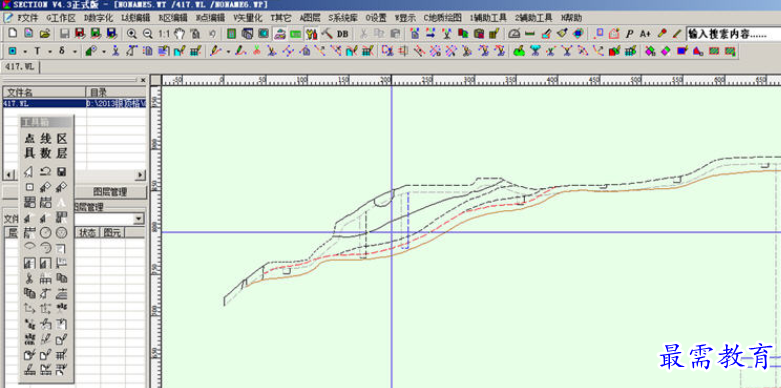Click the hammer tool icon
The height and width of the screenshot is (388, 781).
327,34
